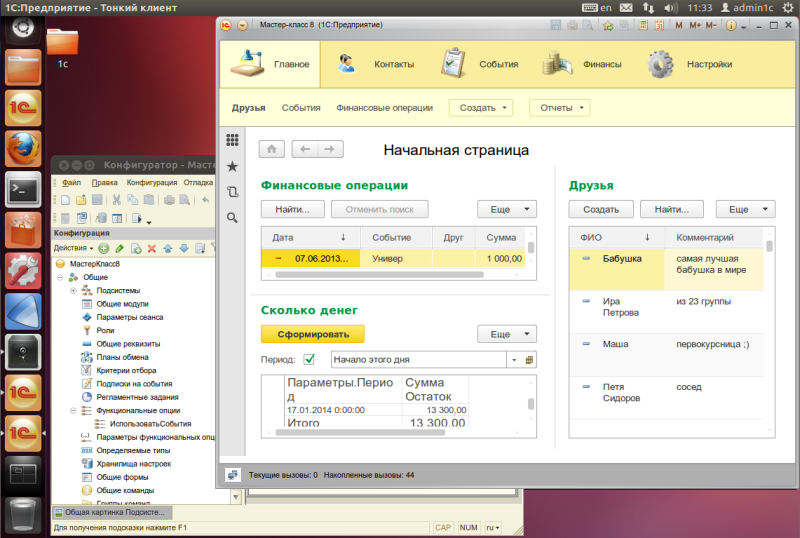Collapse the Общие tree node

[60, 277]
